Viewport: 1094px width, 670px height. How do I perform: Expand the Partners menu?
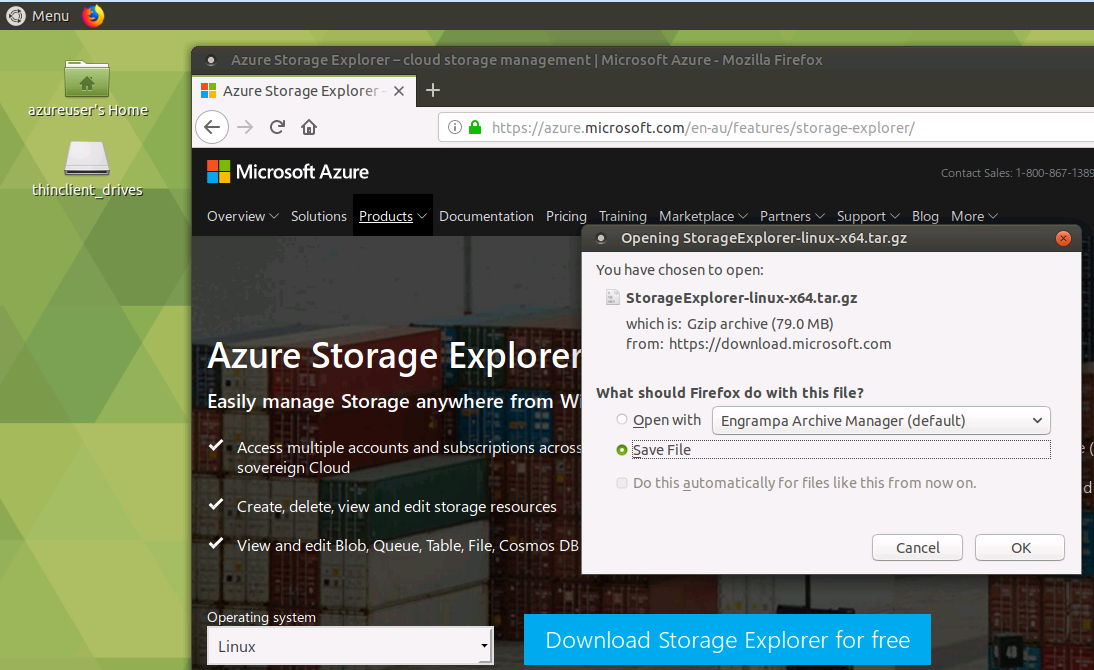(x=792, y=216)
